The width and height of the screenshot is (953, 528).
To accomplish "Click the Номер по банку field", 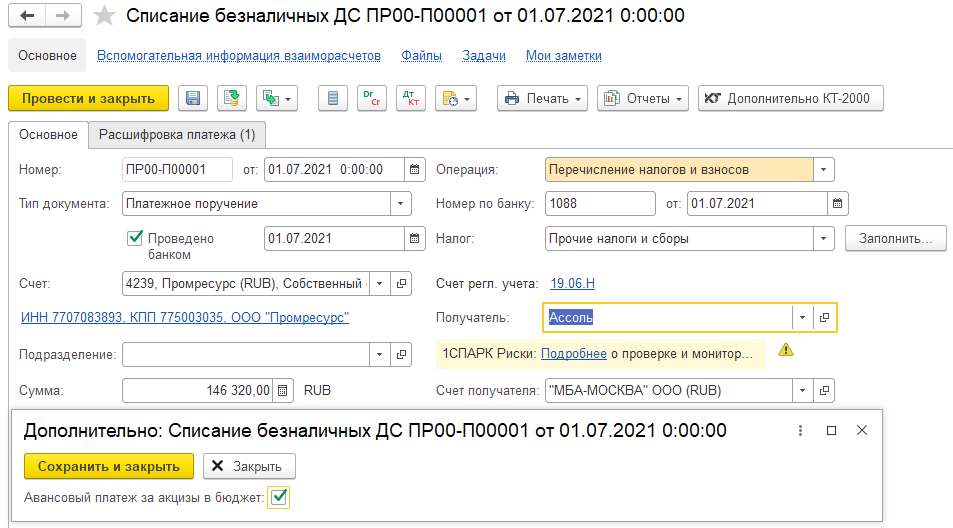I will point(600,204).
